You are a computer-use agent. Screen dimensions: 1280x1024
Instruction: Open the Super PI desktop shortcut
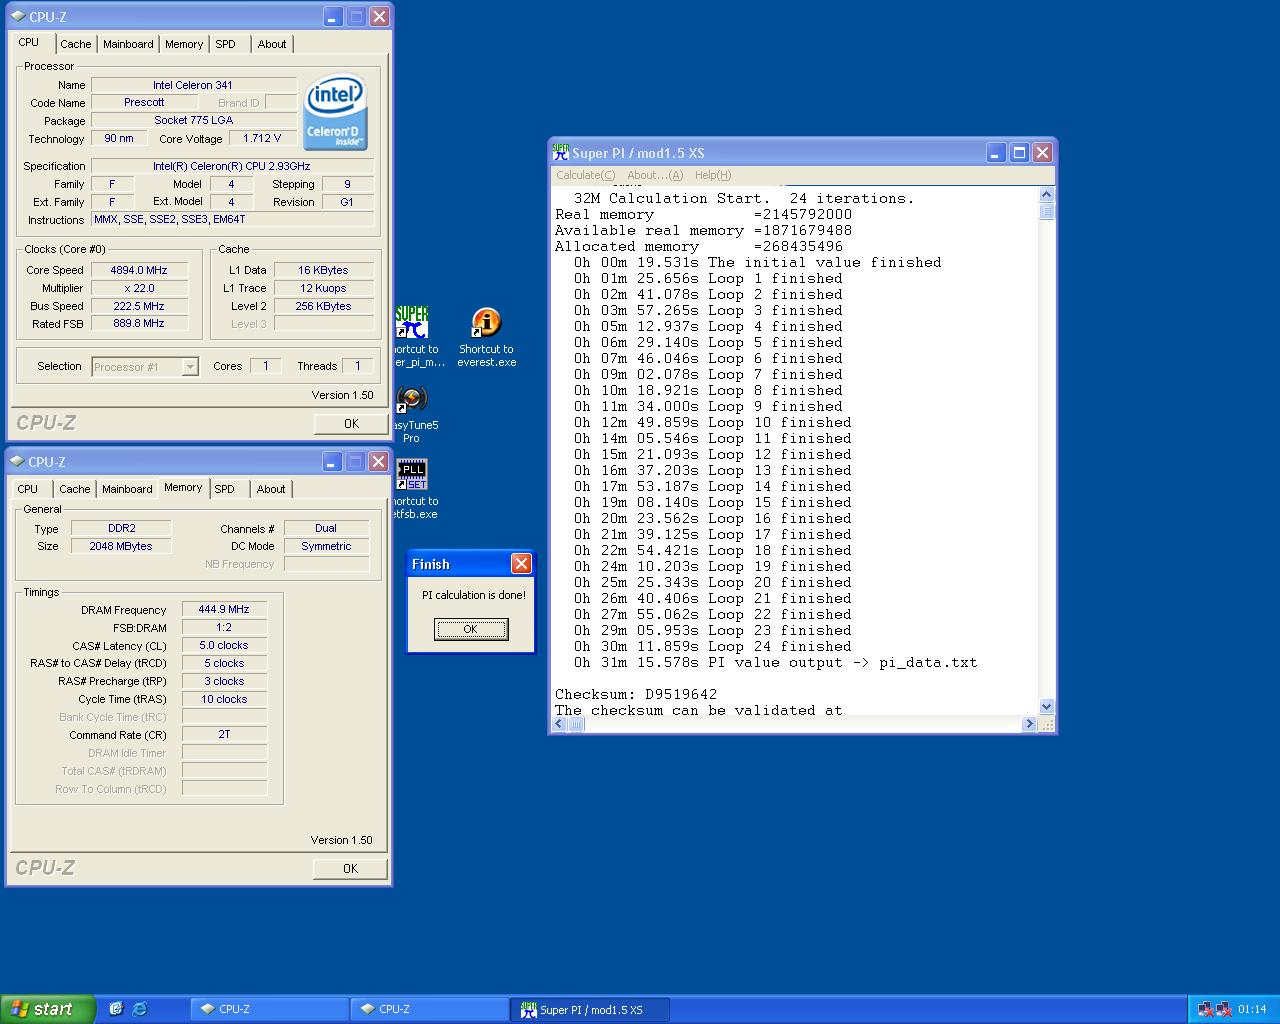tap(412, 323)
